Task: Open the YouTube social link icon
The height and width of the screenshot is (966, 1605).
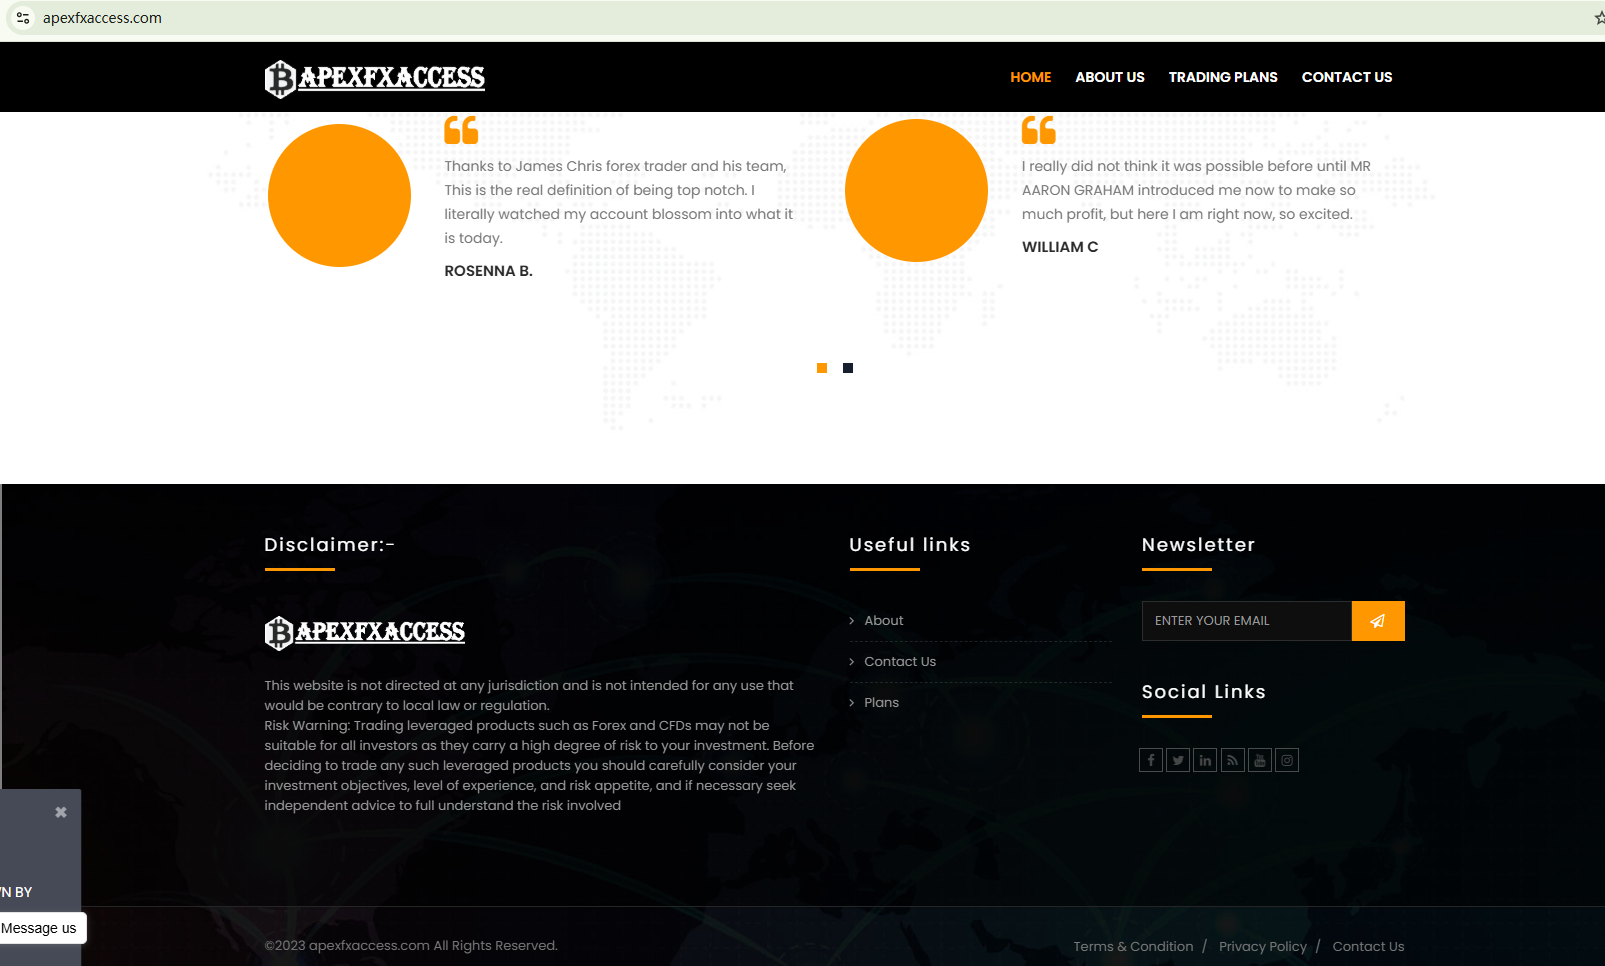Action: point(1260,760)
